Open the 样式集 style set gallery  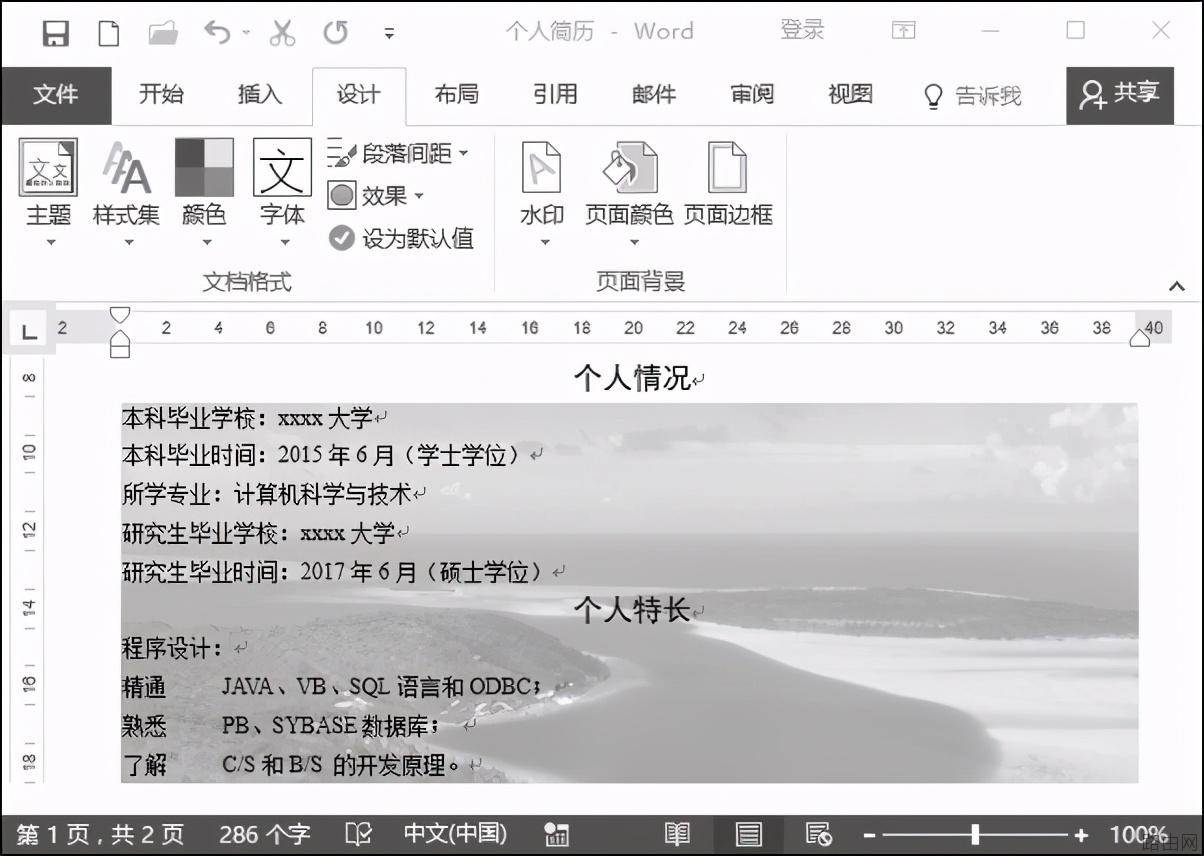pyautogui.click(x=126, y=192)
